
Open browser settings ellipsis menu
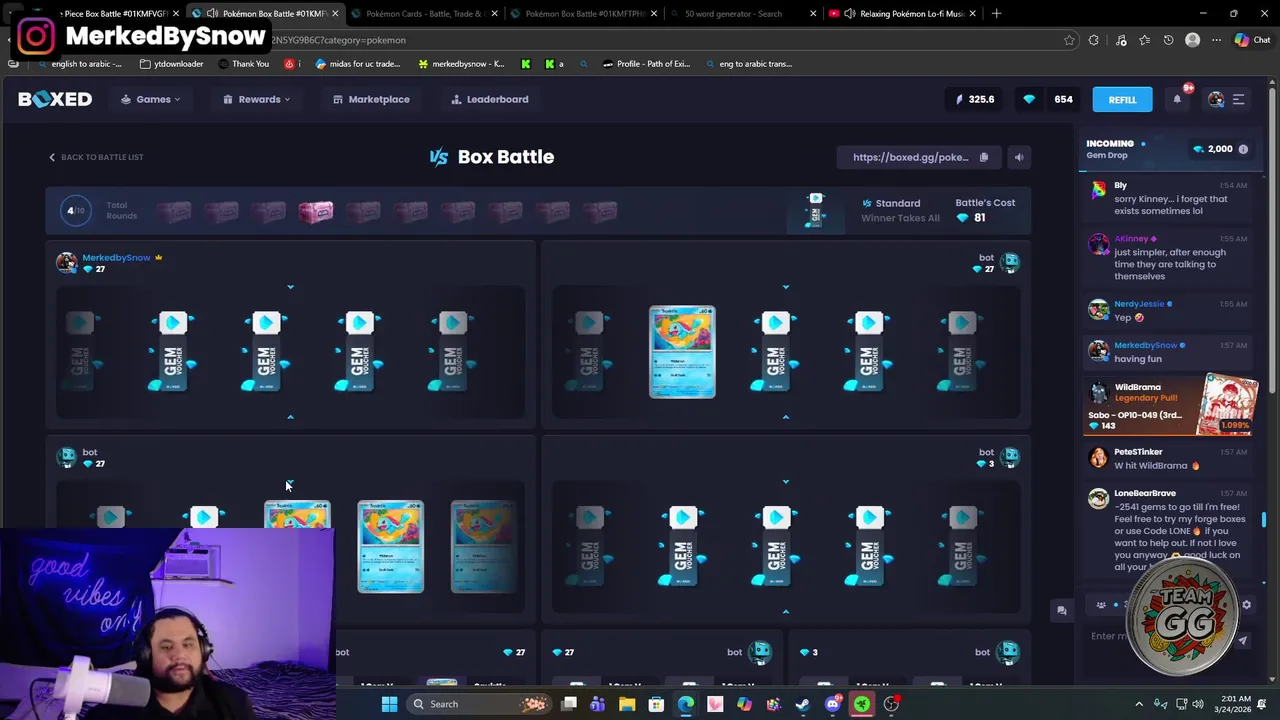1216,40
